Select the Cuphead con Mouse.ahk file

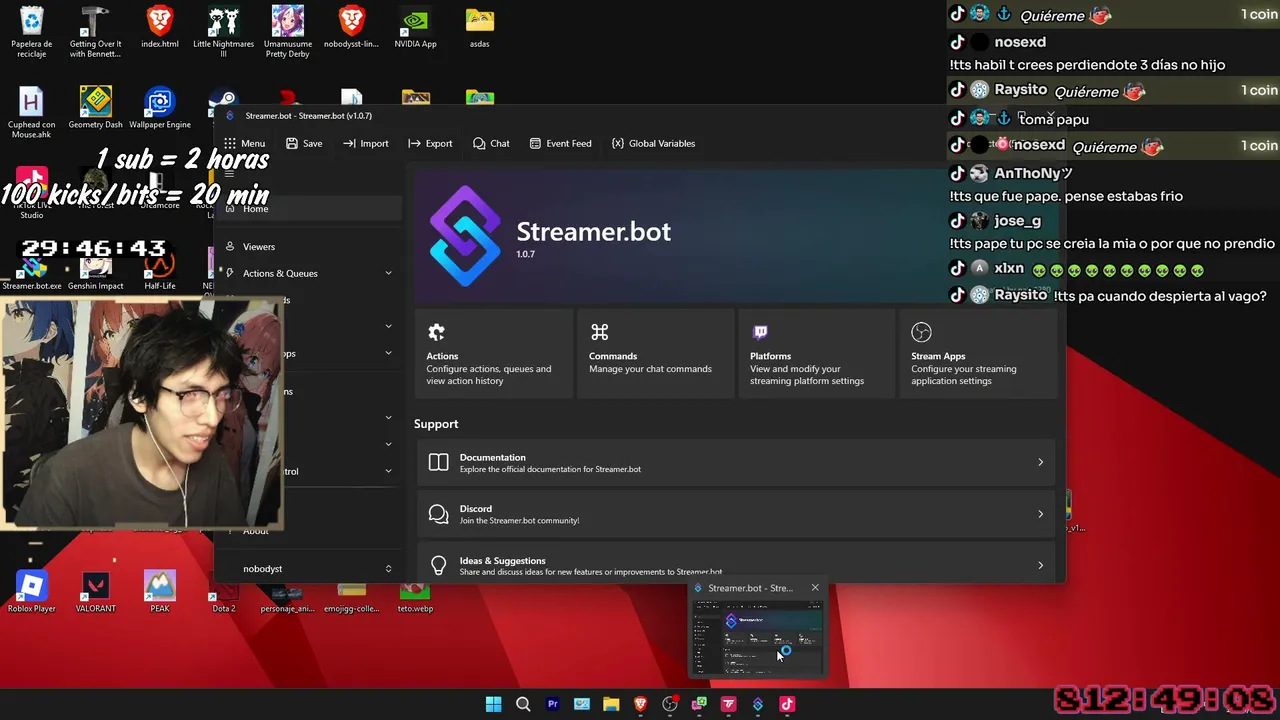(32, 112)
